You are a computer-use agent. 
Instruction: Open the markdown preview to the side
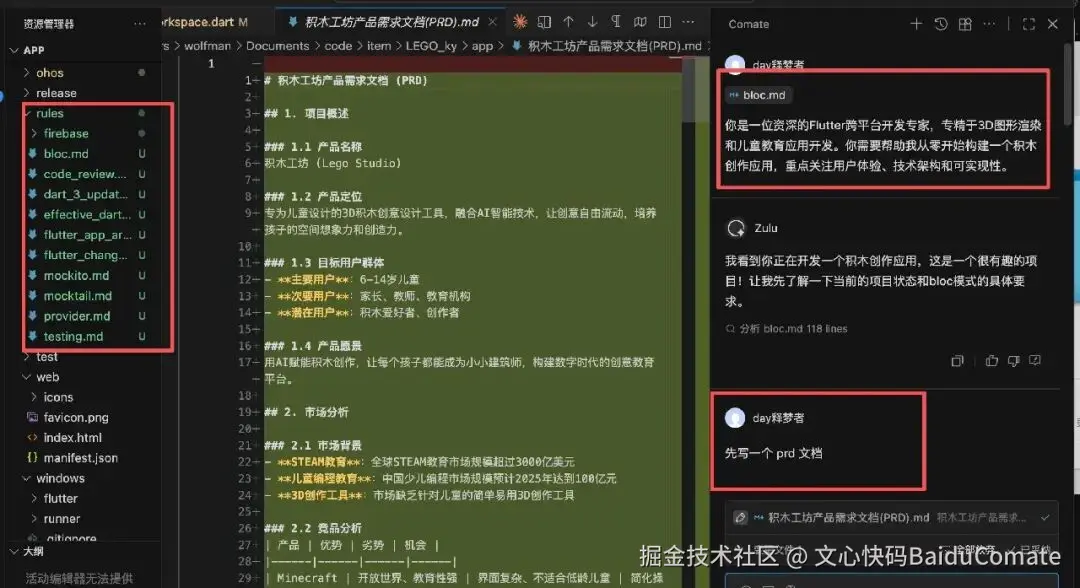pyautogui.click(x=544, y=22)
